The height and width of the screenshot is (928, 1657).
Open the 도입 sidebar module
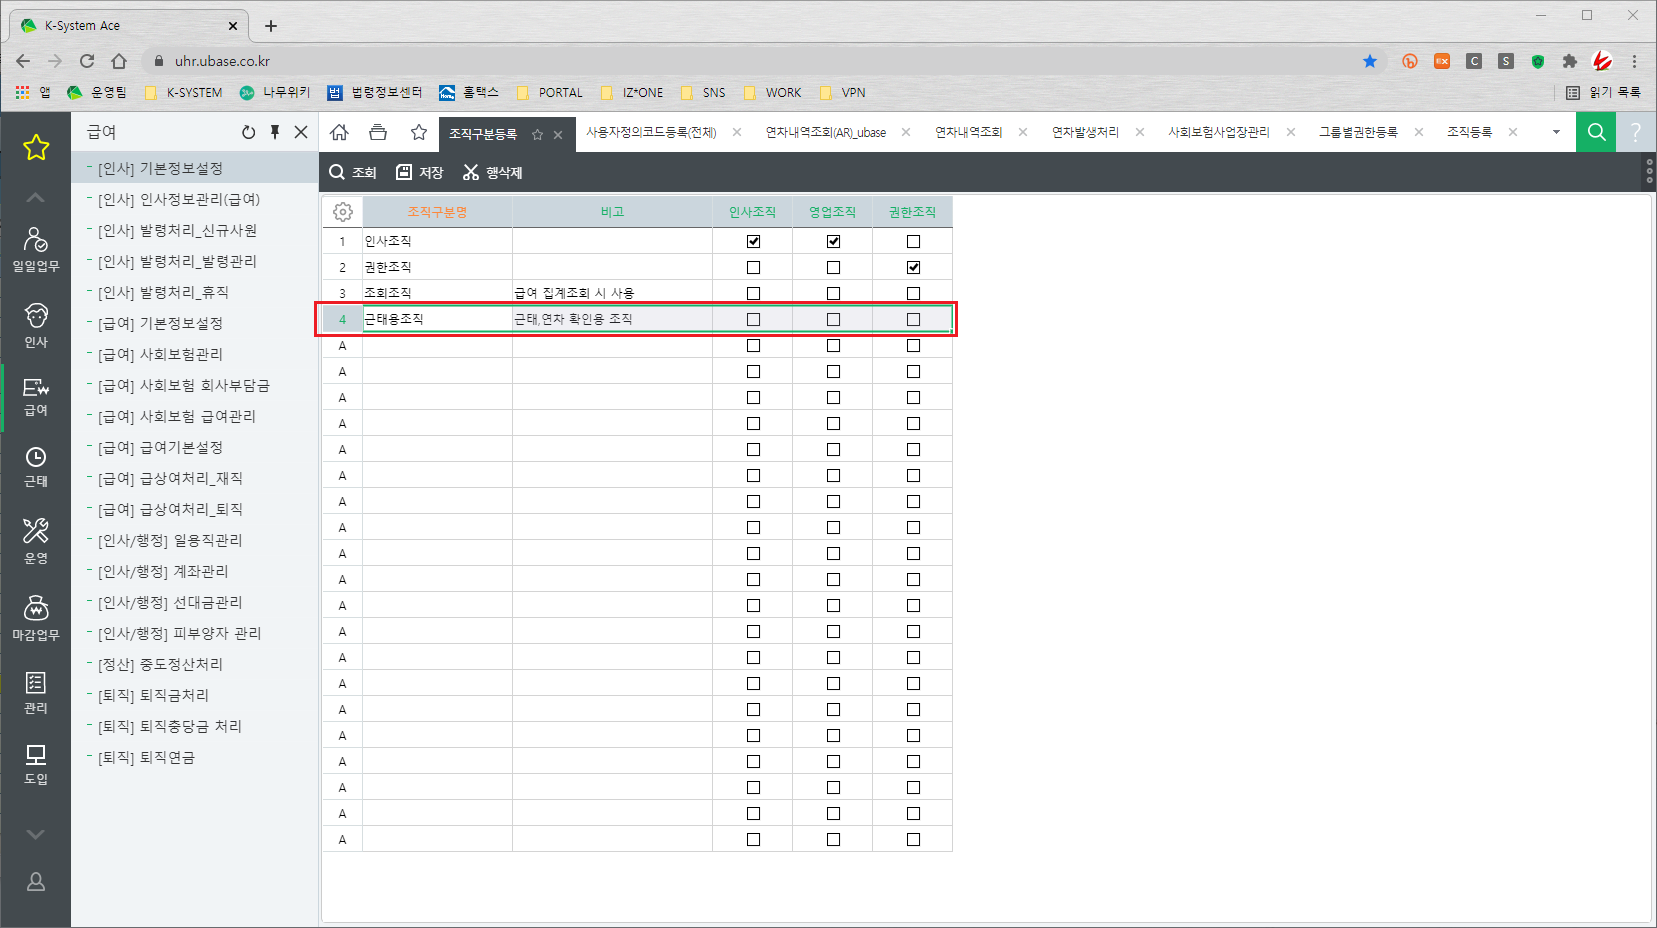pyautogui.click(x=36, y=765)
